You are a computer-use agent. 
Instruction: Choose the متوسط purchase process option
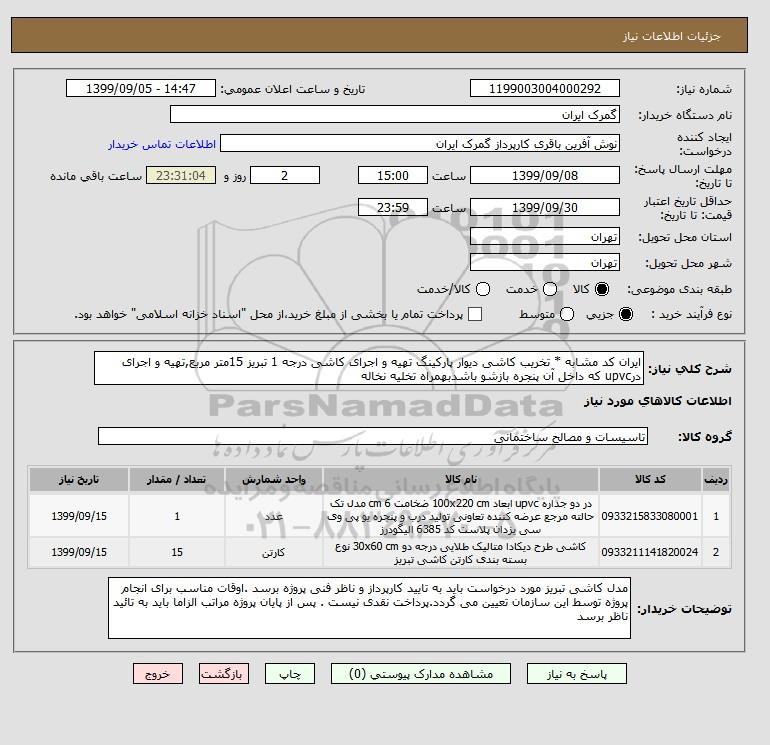pyautogui.click(x=567, y=314)
